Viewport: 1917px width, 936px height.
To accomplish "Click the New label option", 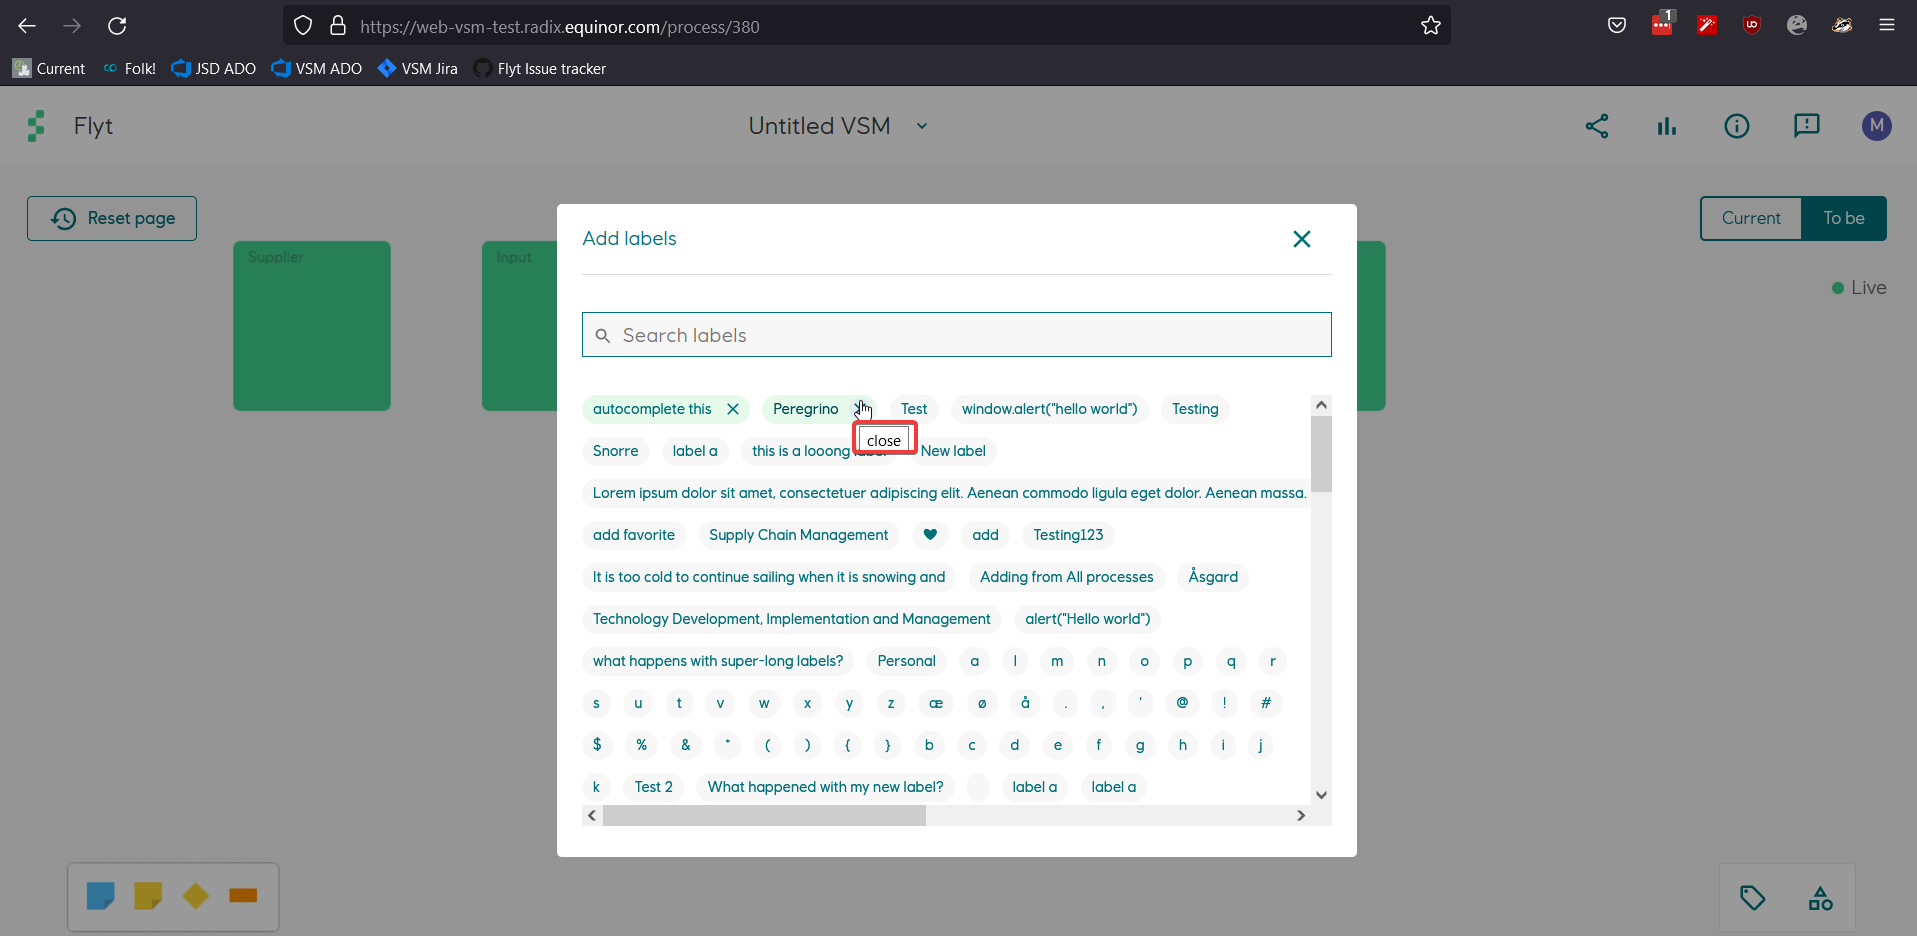I will click(953, 451).
